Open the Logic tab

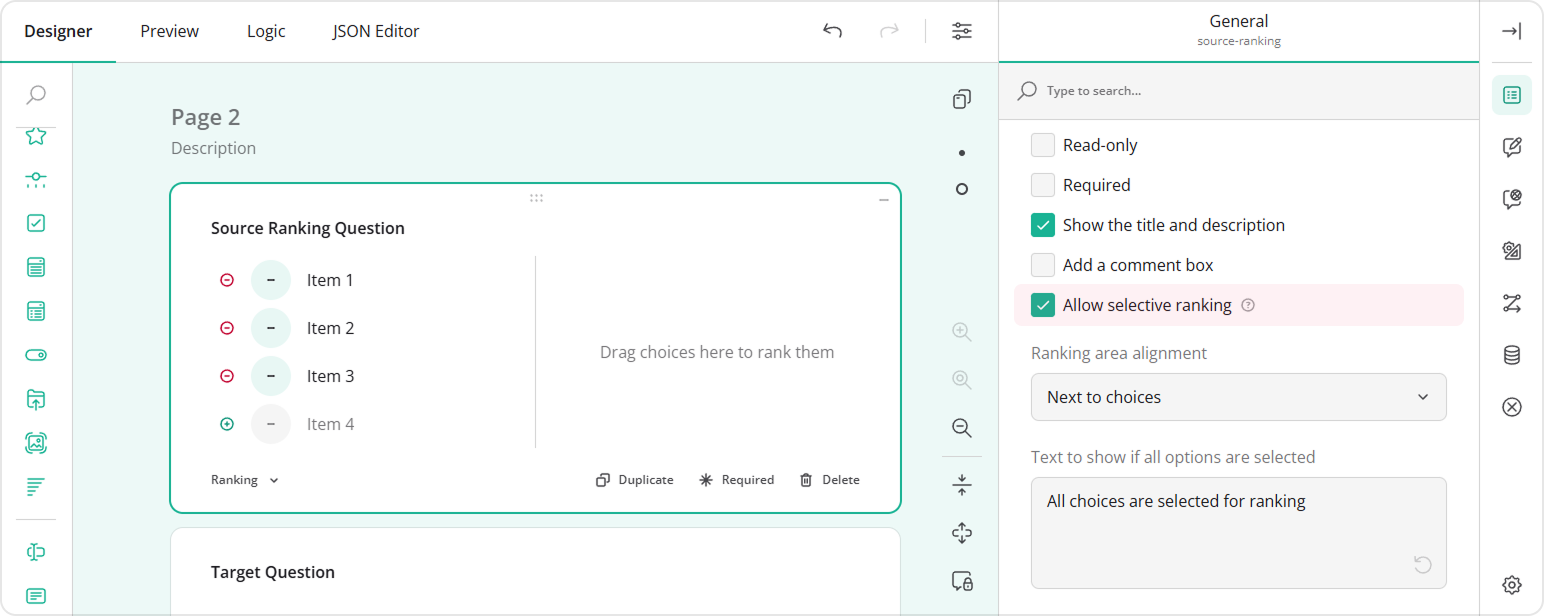pos(266,31)
